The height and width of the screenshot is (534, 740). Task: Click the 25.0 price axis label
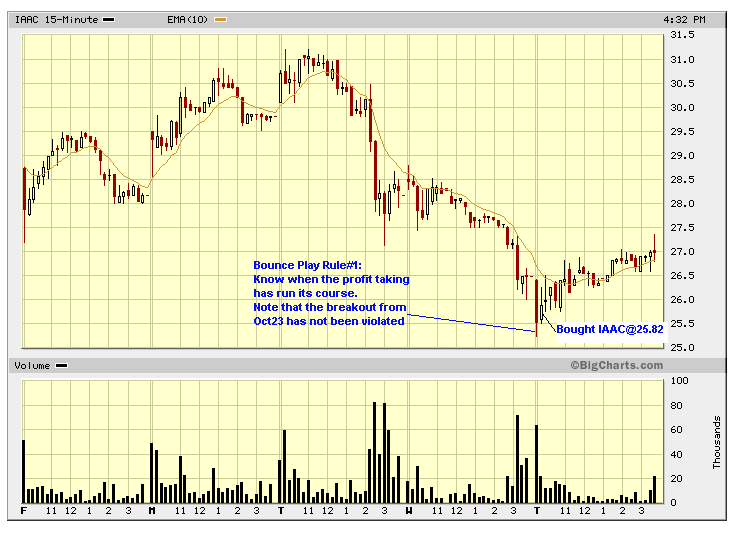point(682,348)
